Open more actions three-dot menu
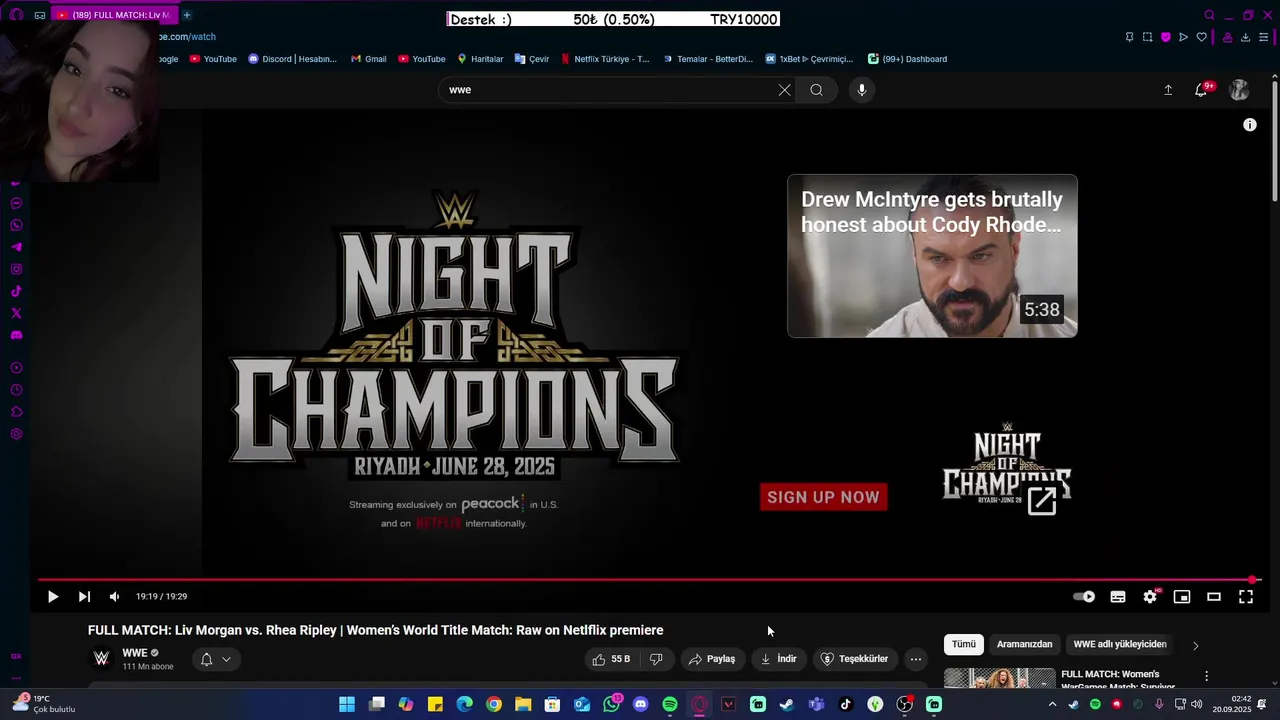The image size is (1280, 720). coord(916,659)
